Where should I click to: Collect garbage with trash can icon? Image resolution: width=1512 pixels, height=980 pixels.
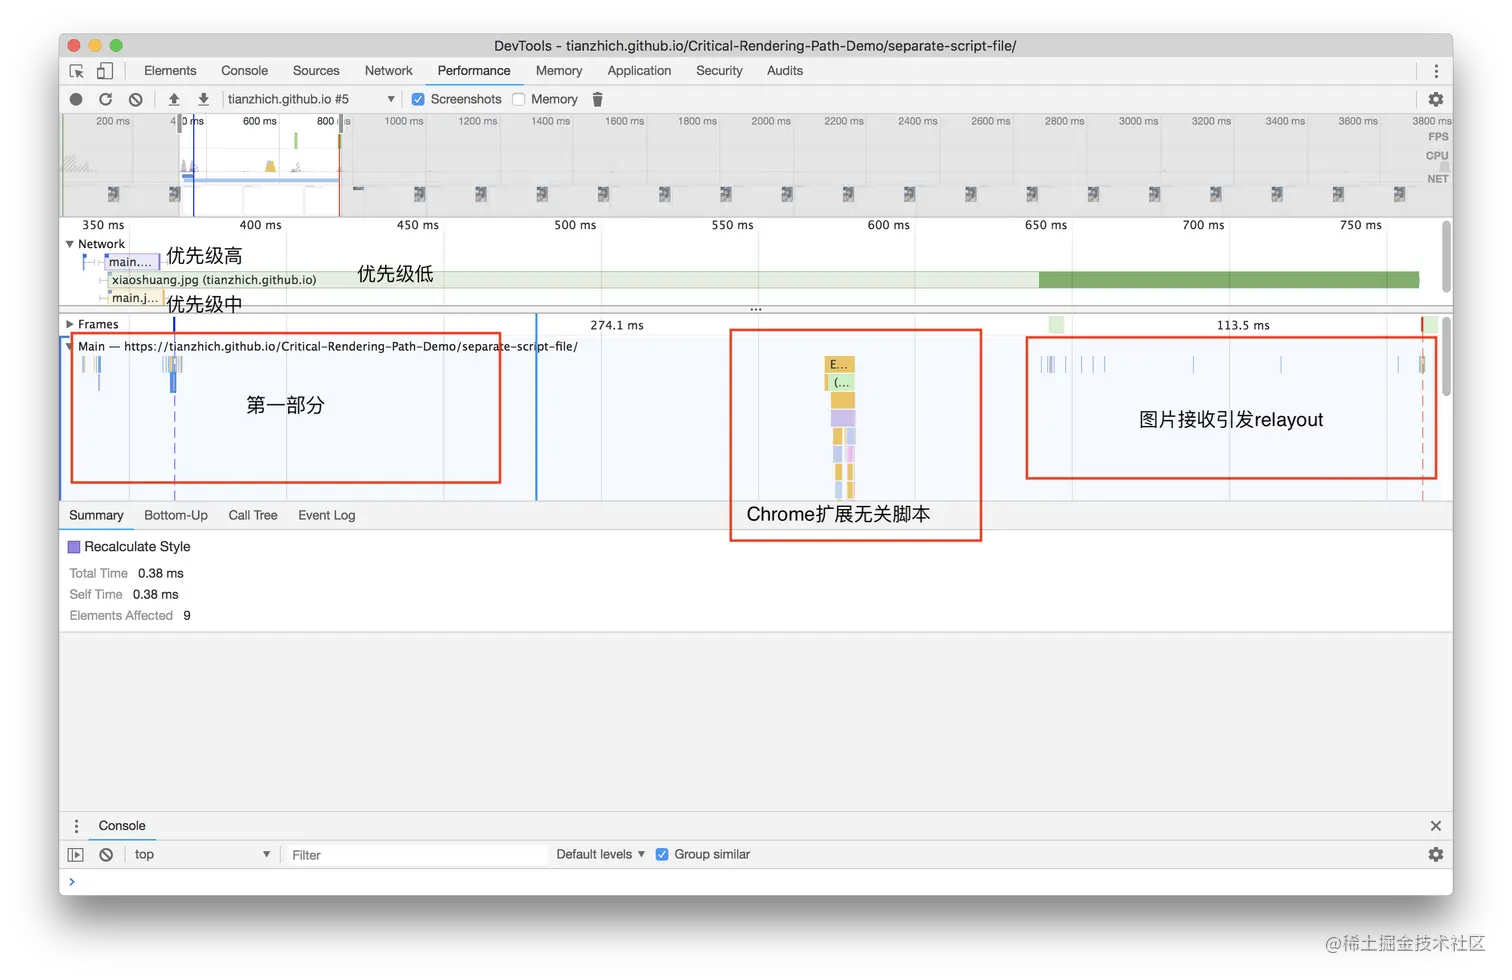tap(597, 99)
